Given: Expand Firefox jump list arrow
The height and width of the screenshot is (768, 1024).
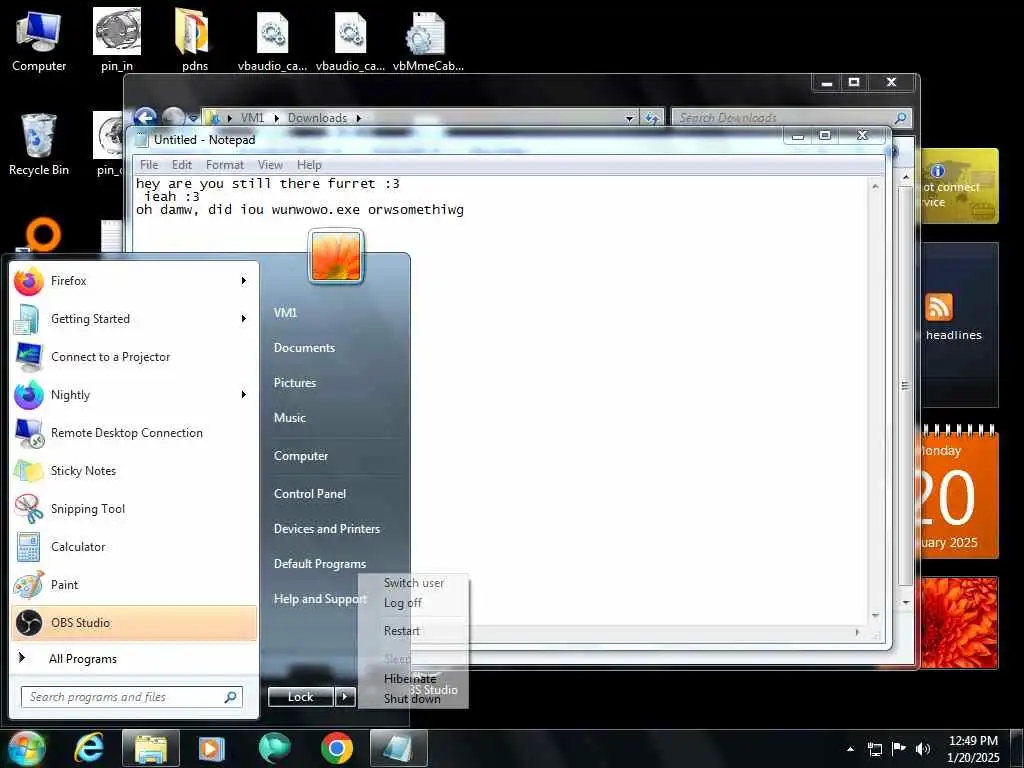Looking at the screenshot, I should [244, 281].
